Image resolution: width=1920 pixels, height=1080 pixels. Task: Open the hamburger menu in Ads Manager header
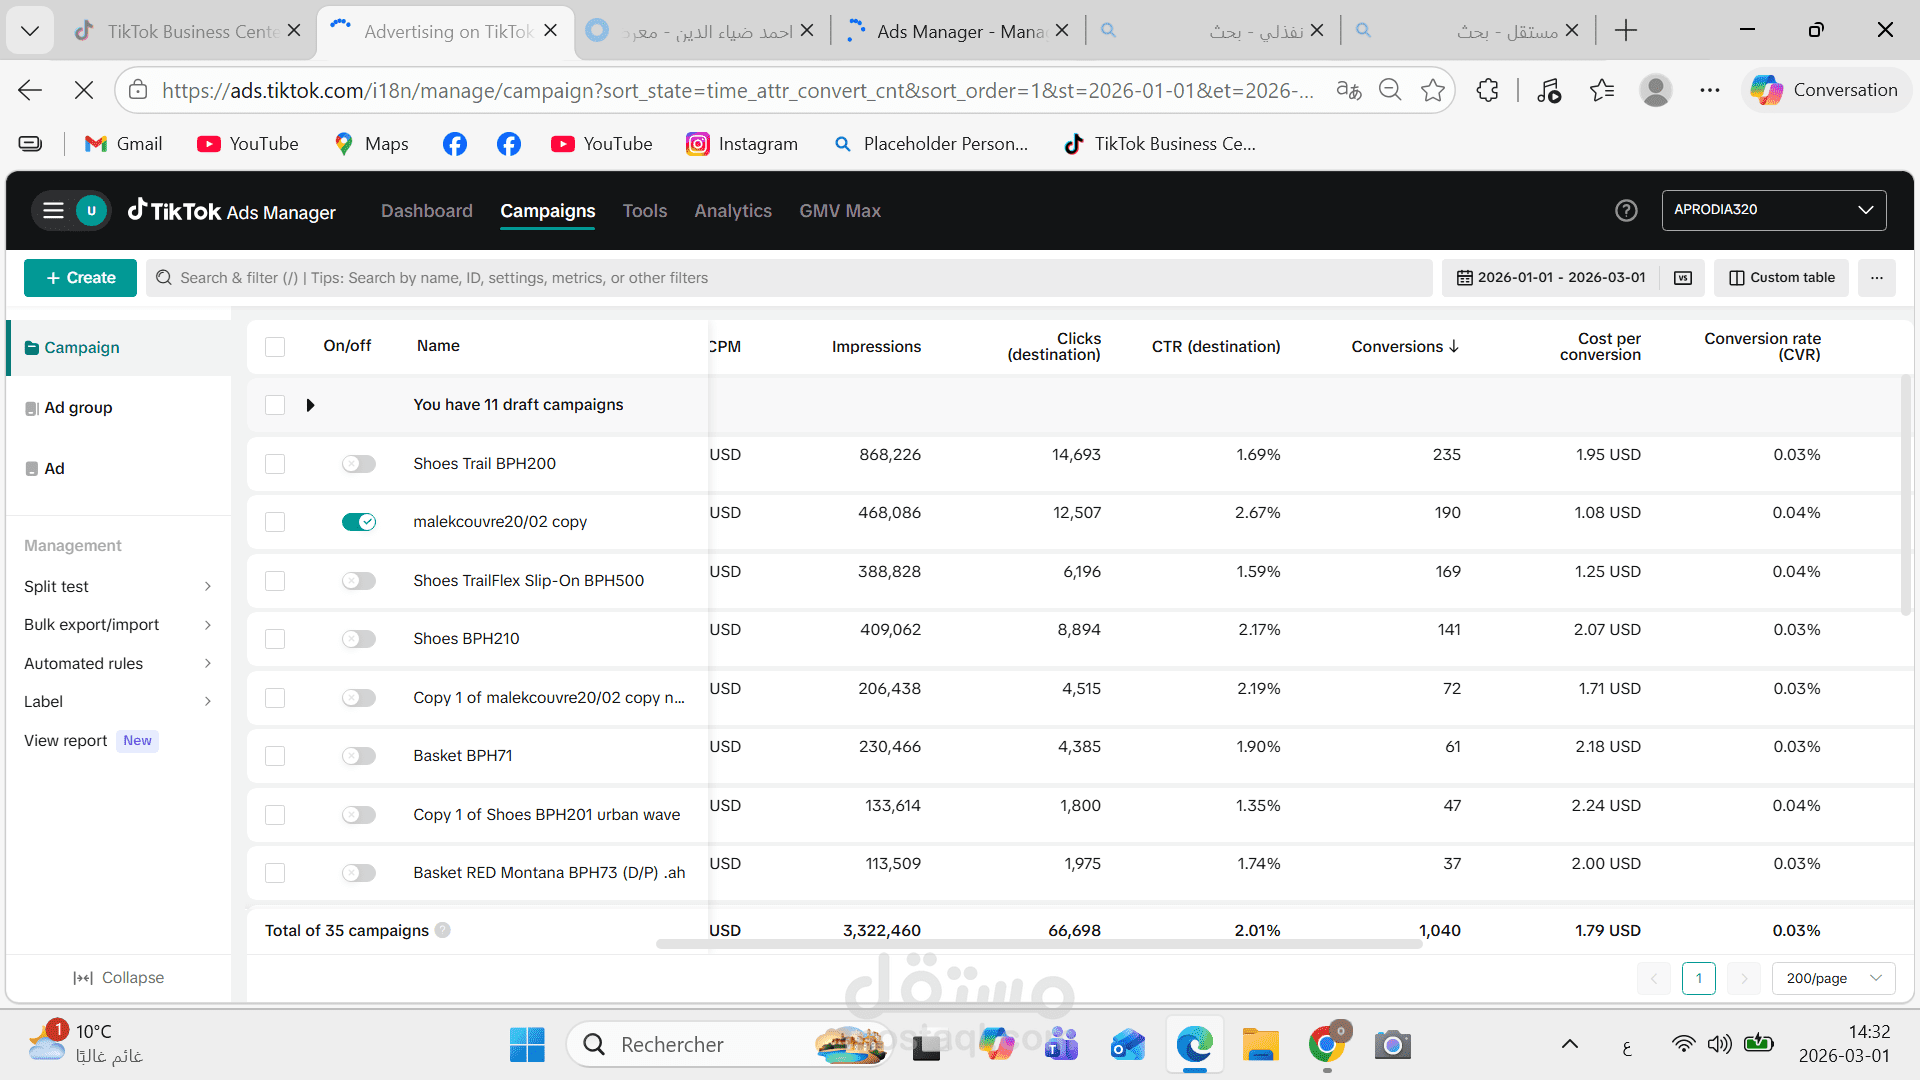(53, 210)
